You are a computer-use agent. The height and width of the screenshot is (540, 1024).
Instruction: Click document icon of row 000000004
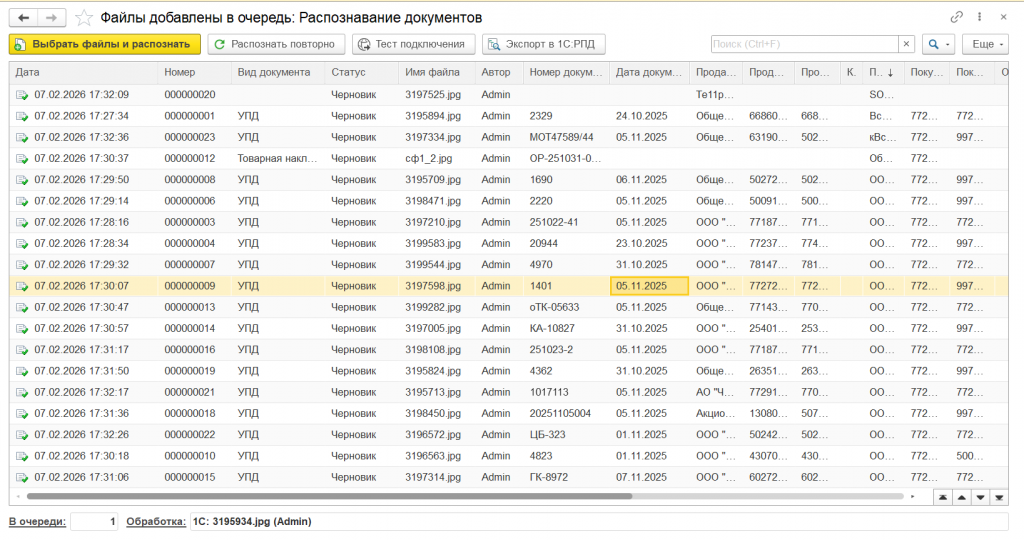[22, 244]
